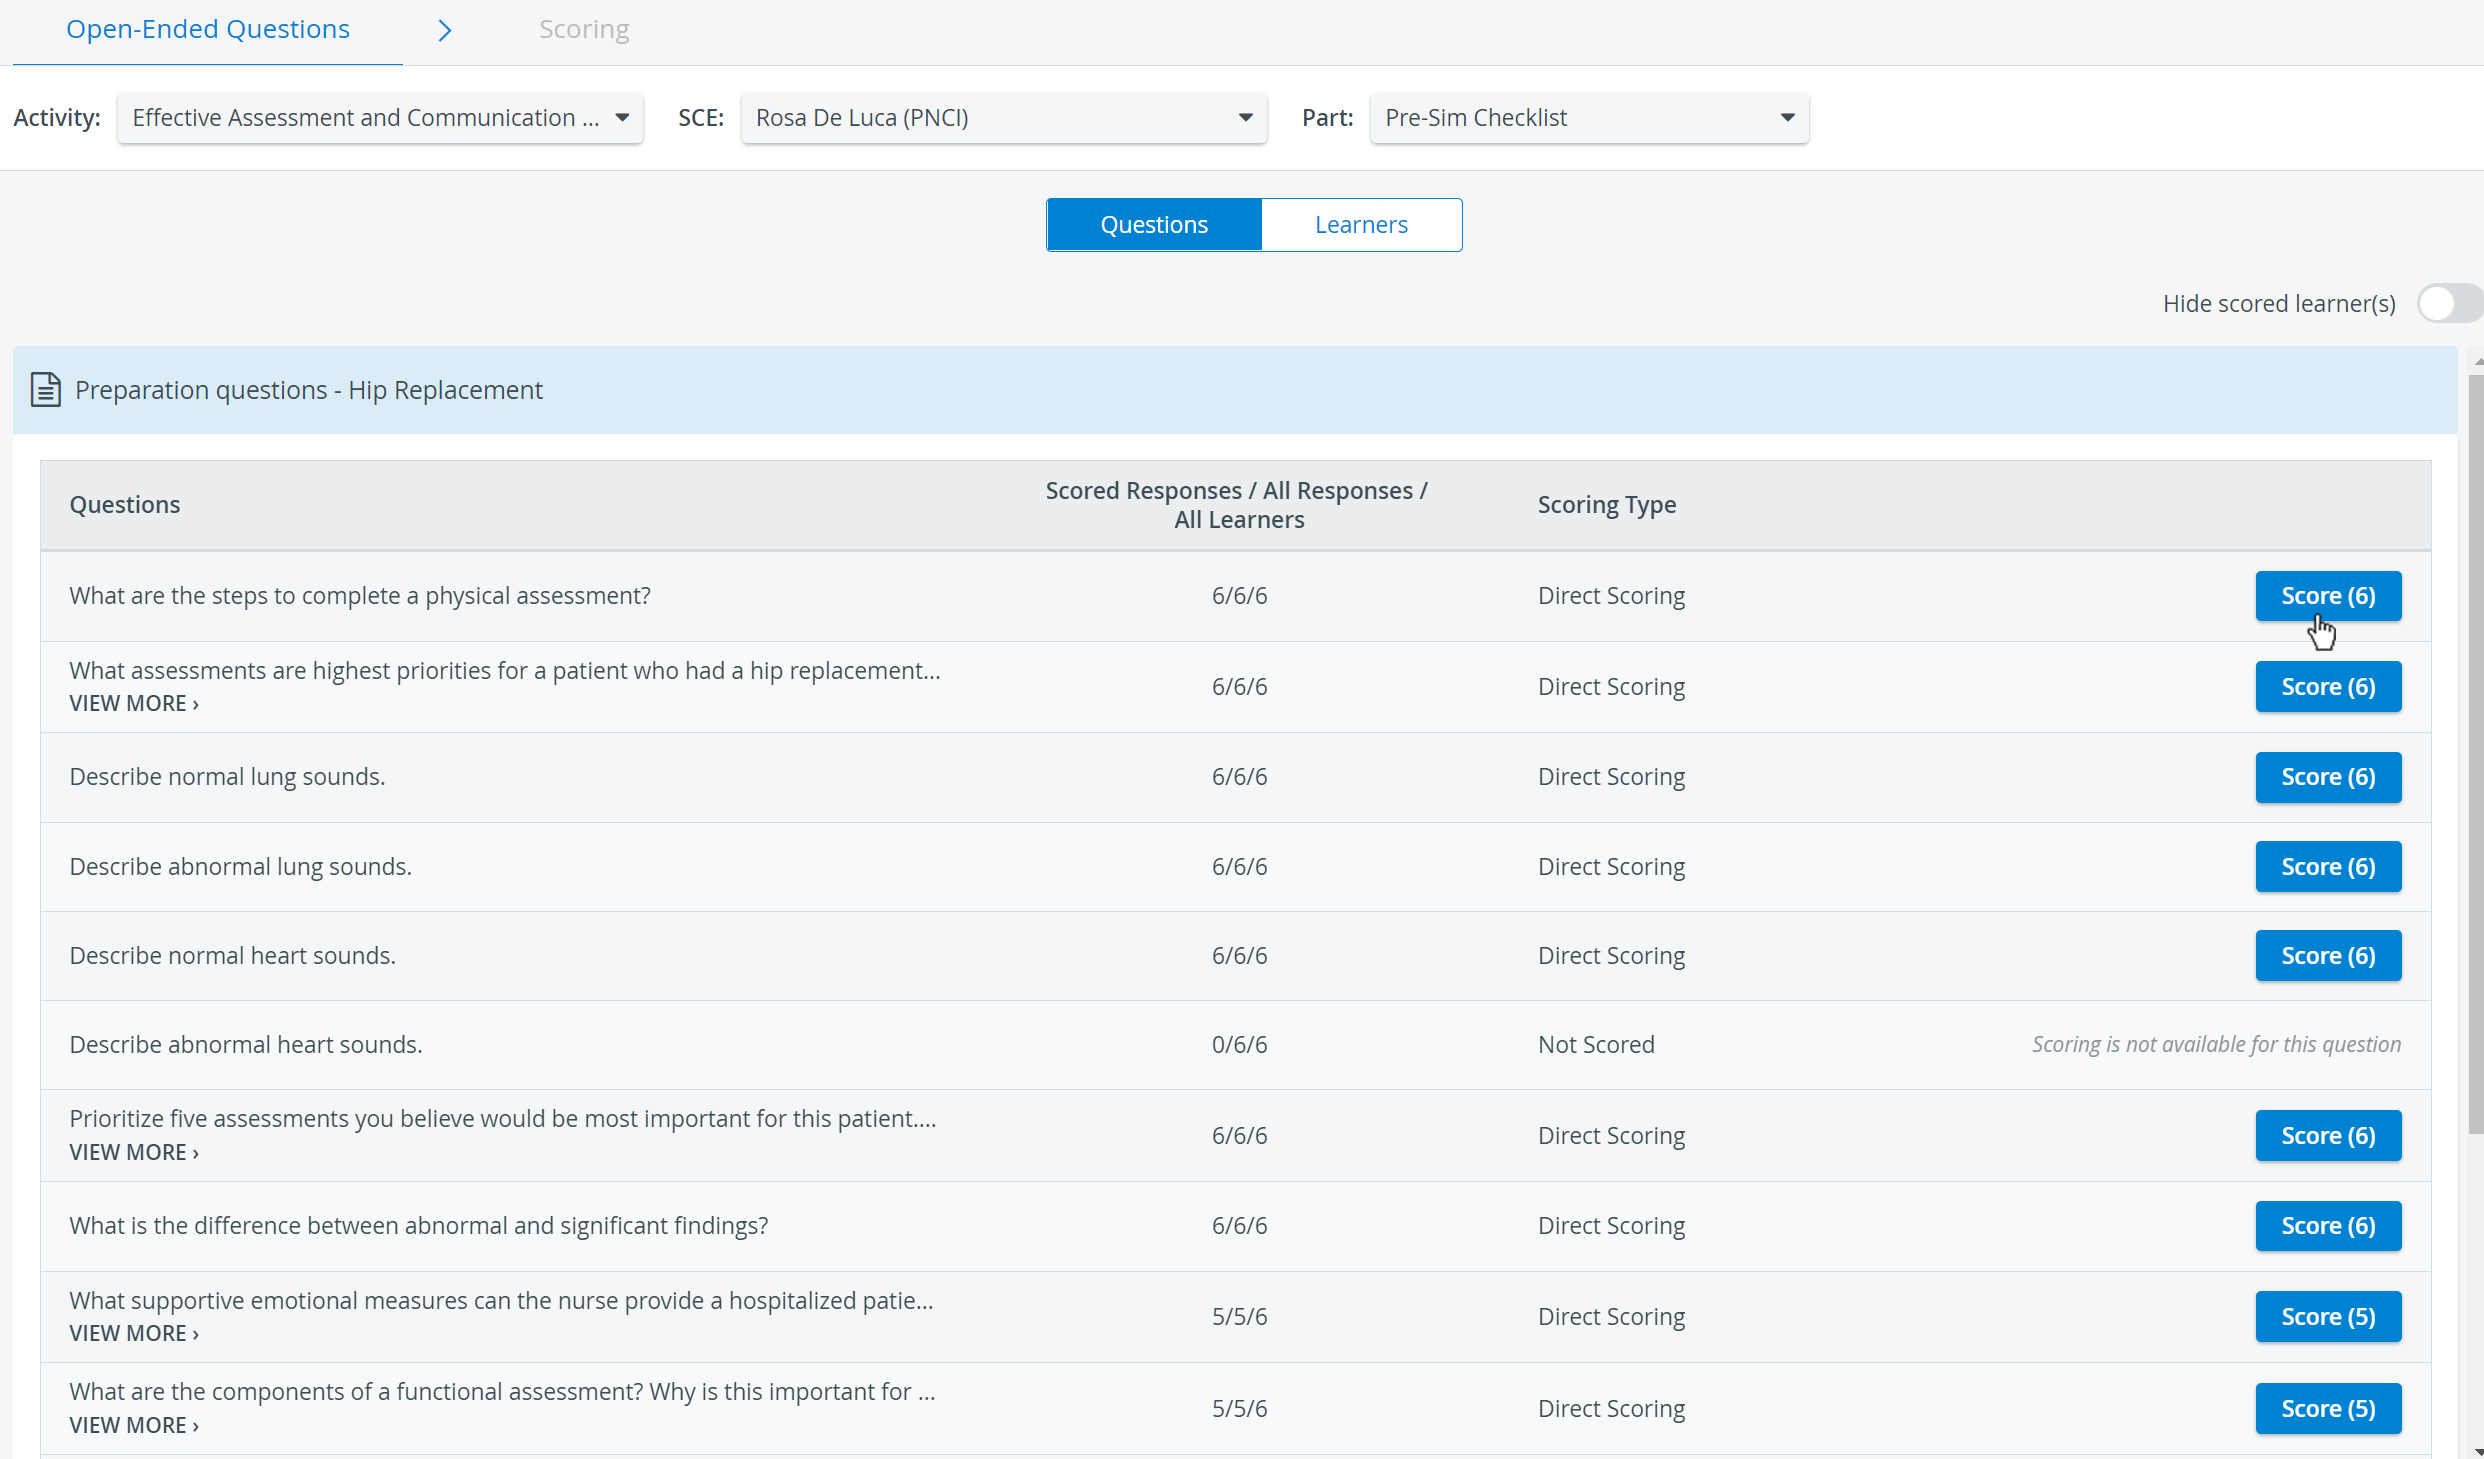Image resolution: width=2484 pixels, height=1459 pixels.
Task: Open the Open-Ended Questions breadcrumb tab
Action: (208, 29)
